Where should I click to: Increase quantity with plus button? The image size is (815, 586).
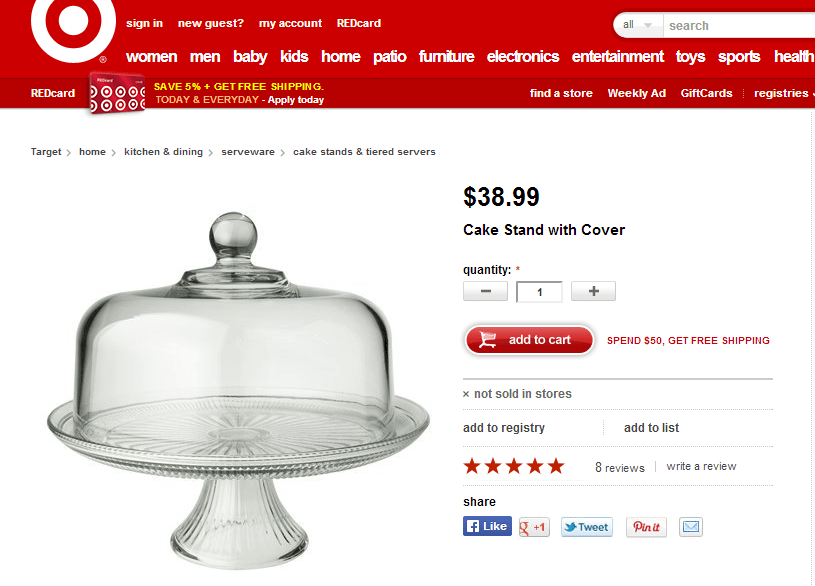tap(593, 291)
